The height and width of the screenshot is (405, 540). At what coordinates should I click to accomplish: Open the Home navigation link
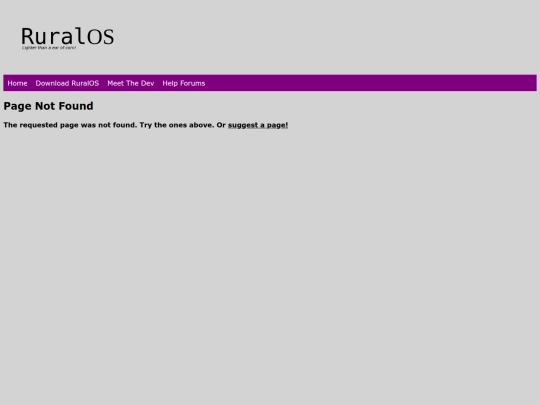17,83
